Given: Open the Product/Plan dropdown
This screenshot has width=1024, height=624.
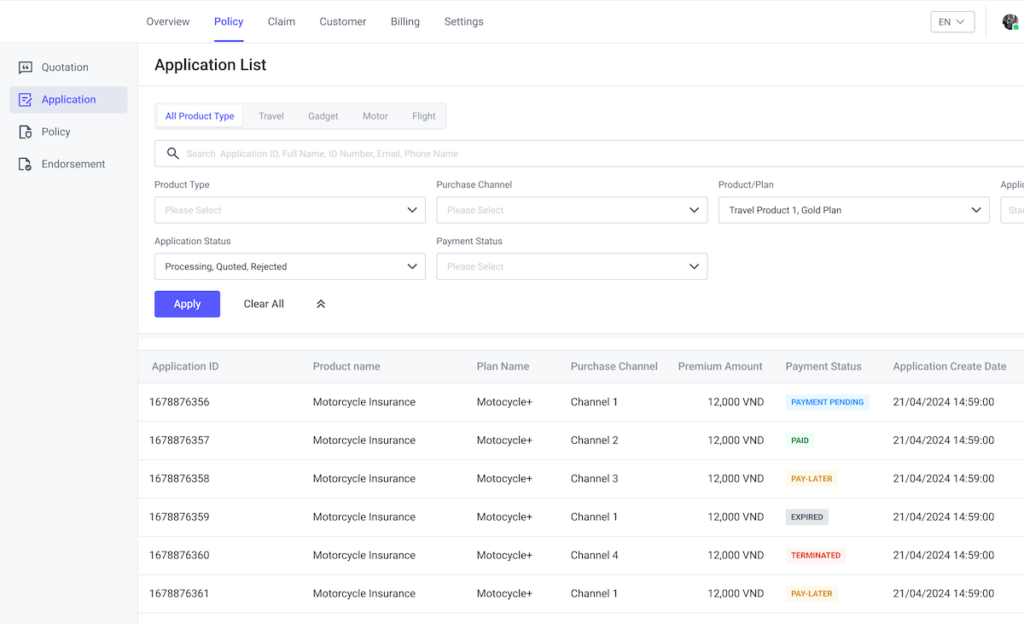Looking at the screenshot, I should [x=854, y=210].
